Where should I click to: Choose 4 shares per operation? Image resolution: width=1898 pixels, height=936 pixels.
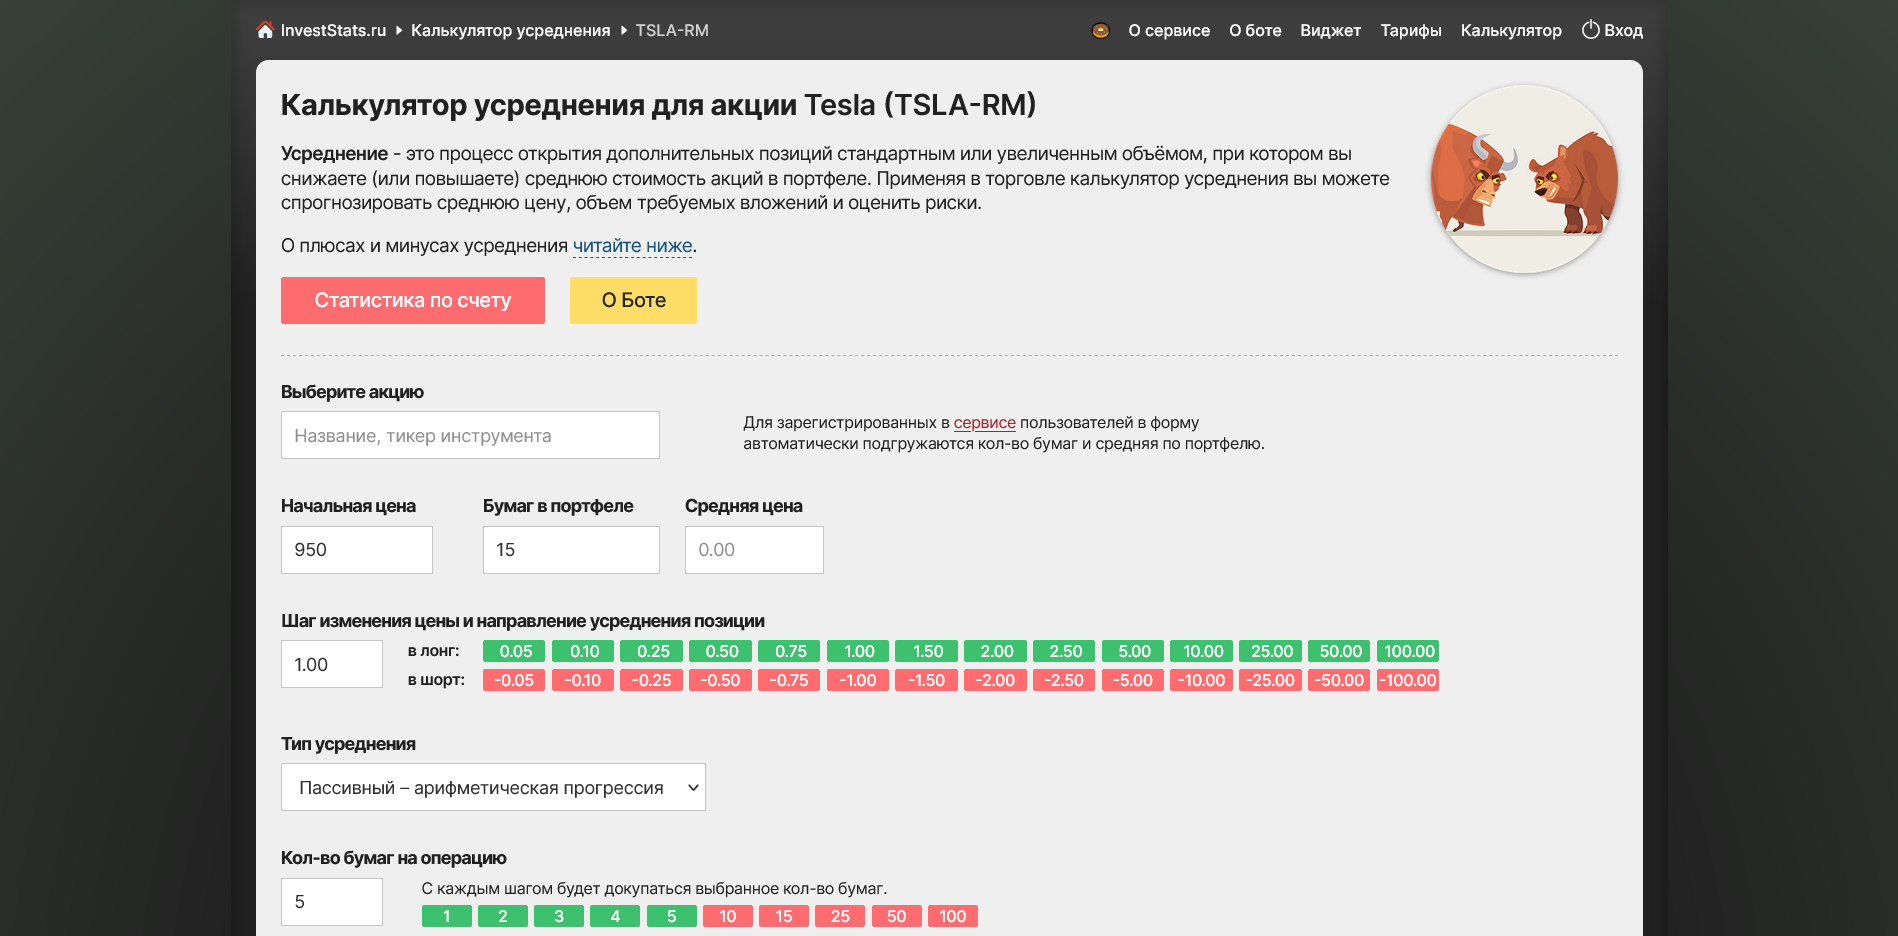point(615,916)
